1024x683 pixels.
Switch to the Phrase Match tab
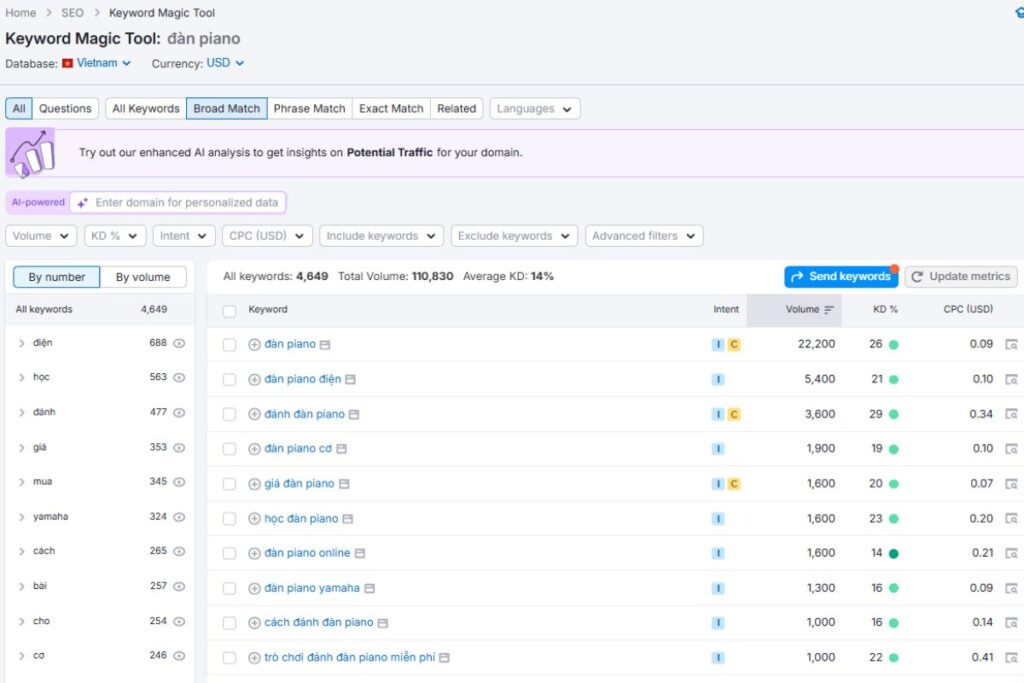[309, 108]
